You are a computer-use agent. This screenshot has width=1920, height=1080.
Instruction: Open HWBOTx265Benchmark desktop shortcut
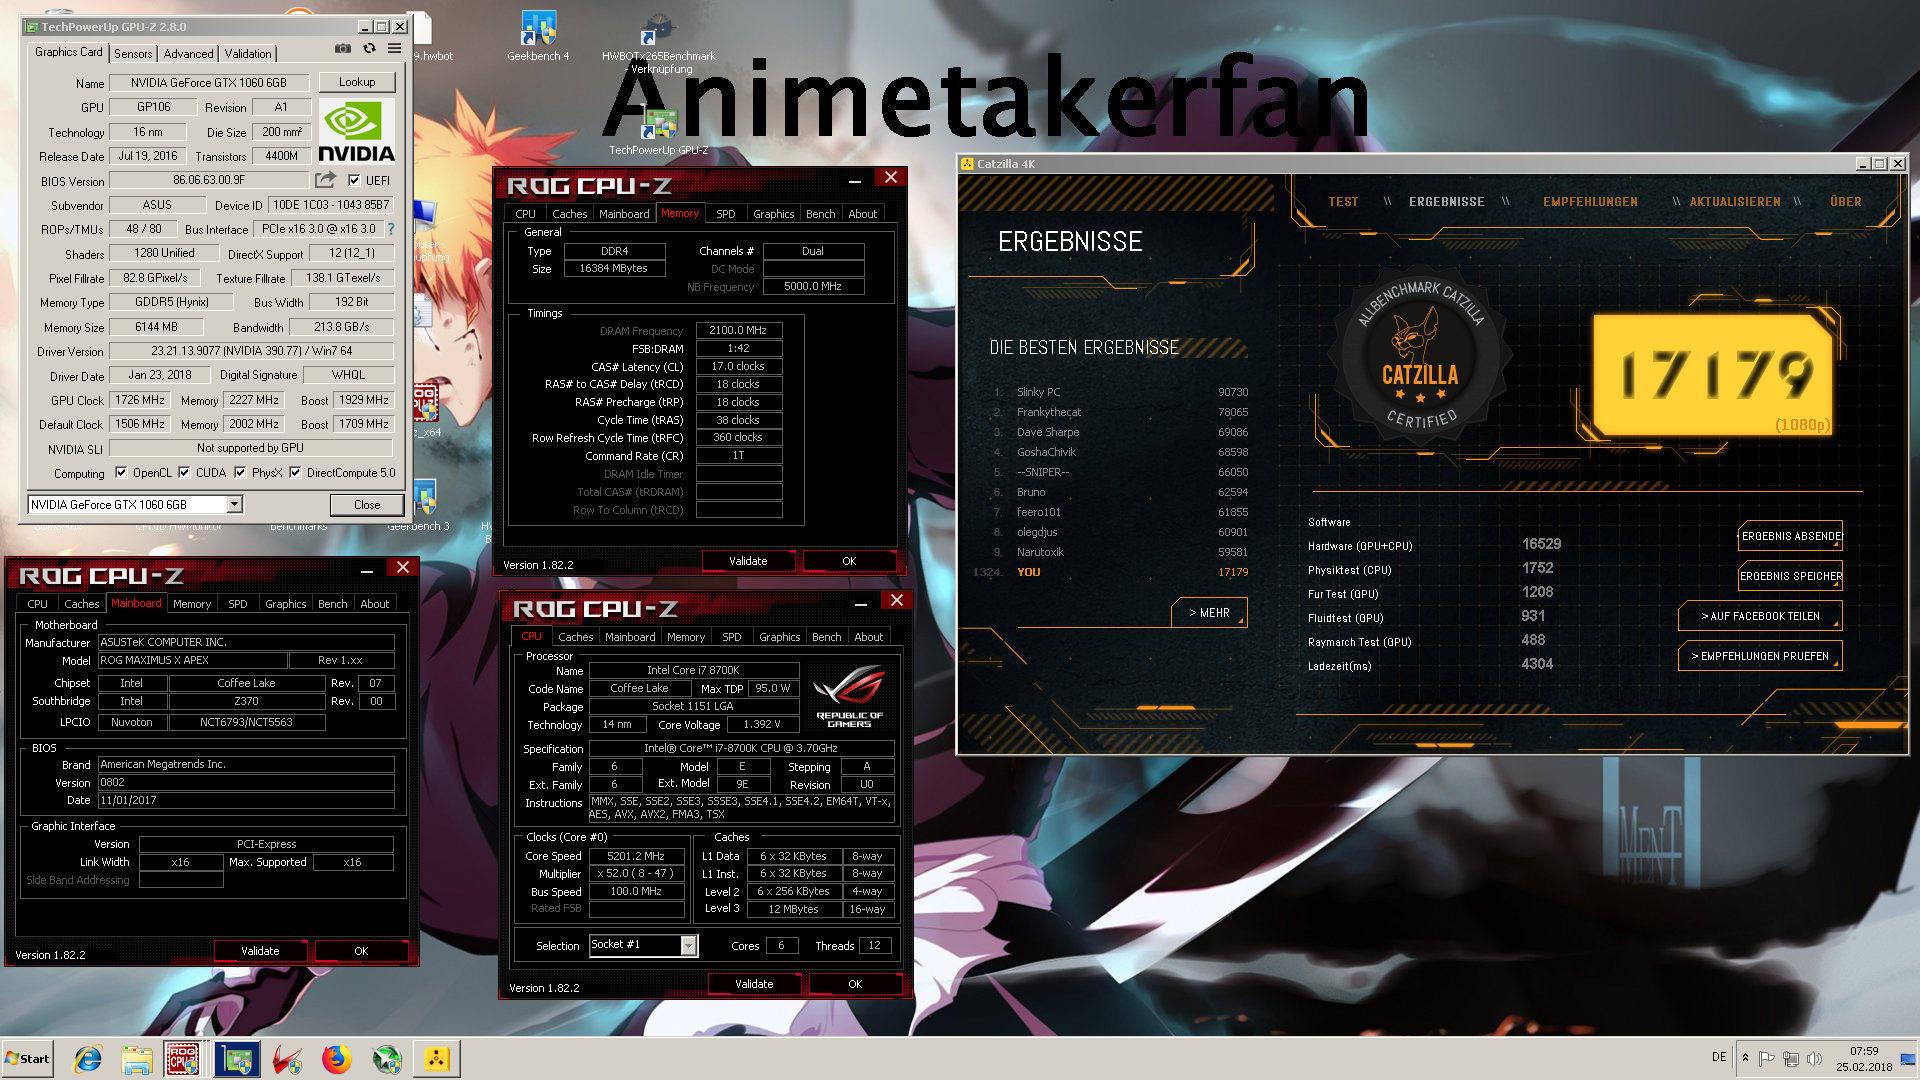click(x=658, y=44)
